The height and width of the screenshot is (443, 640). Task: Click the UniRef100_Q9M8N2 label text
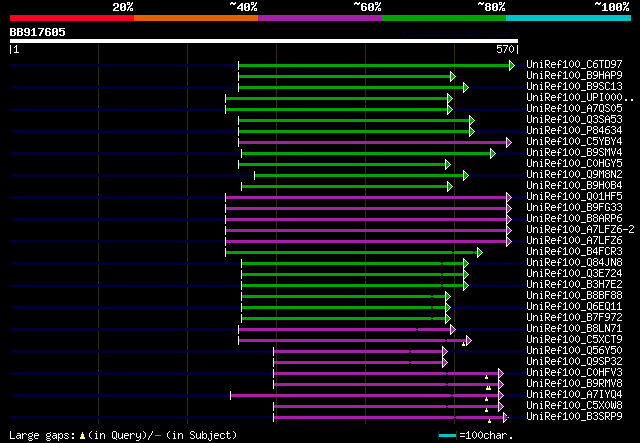[x=574, y=175]
